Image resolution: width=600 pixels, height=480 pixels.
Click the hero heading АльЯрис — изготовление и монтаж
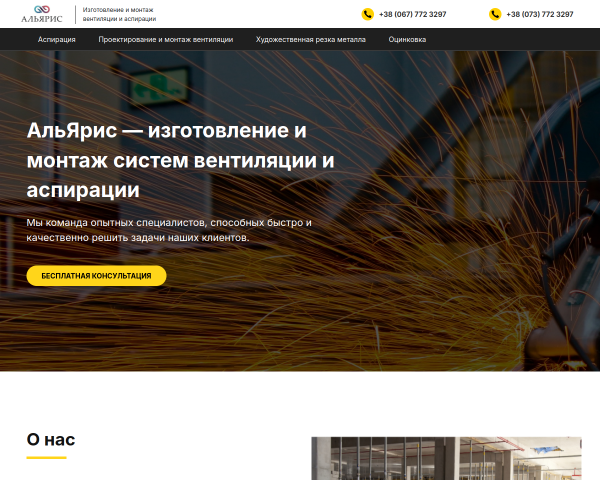click(x=181, y=160)
